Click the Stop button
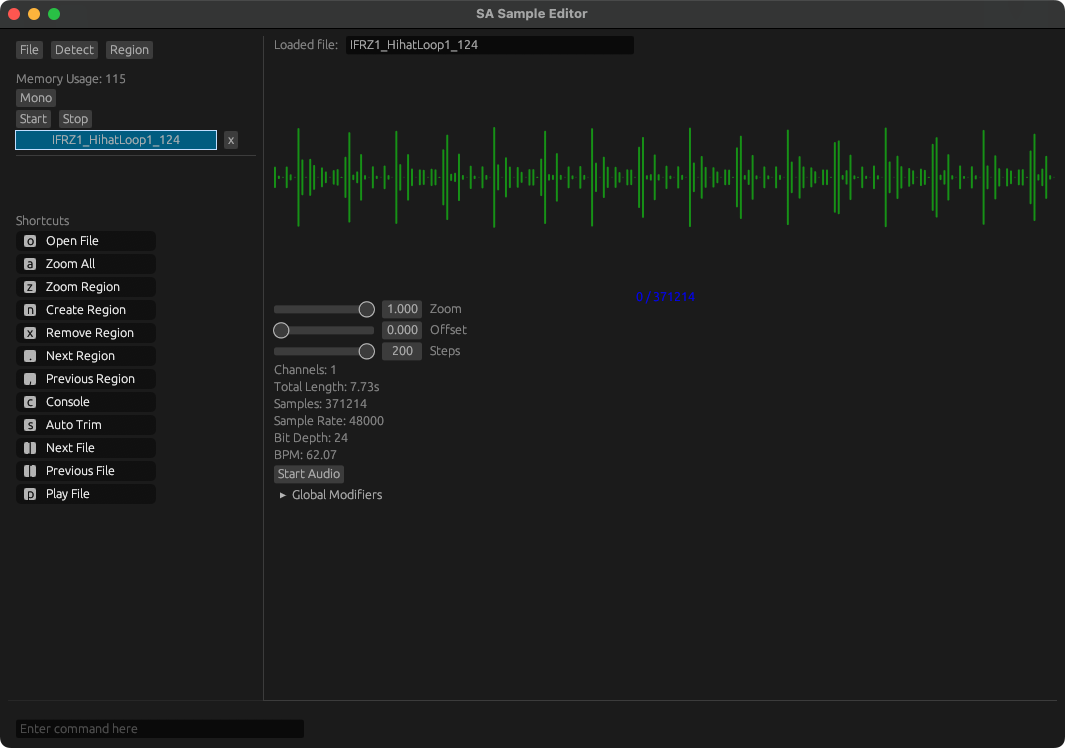 coord(75,119)
